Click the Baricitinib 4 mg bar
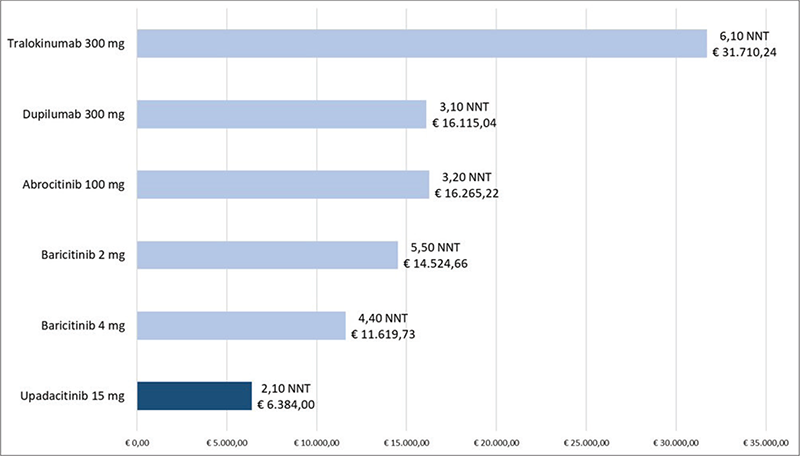 click(240, 326)
